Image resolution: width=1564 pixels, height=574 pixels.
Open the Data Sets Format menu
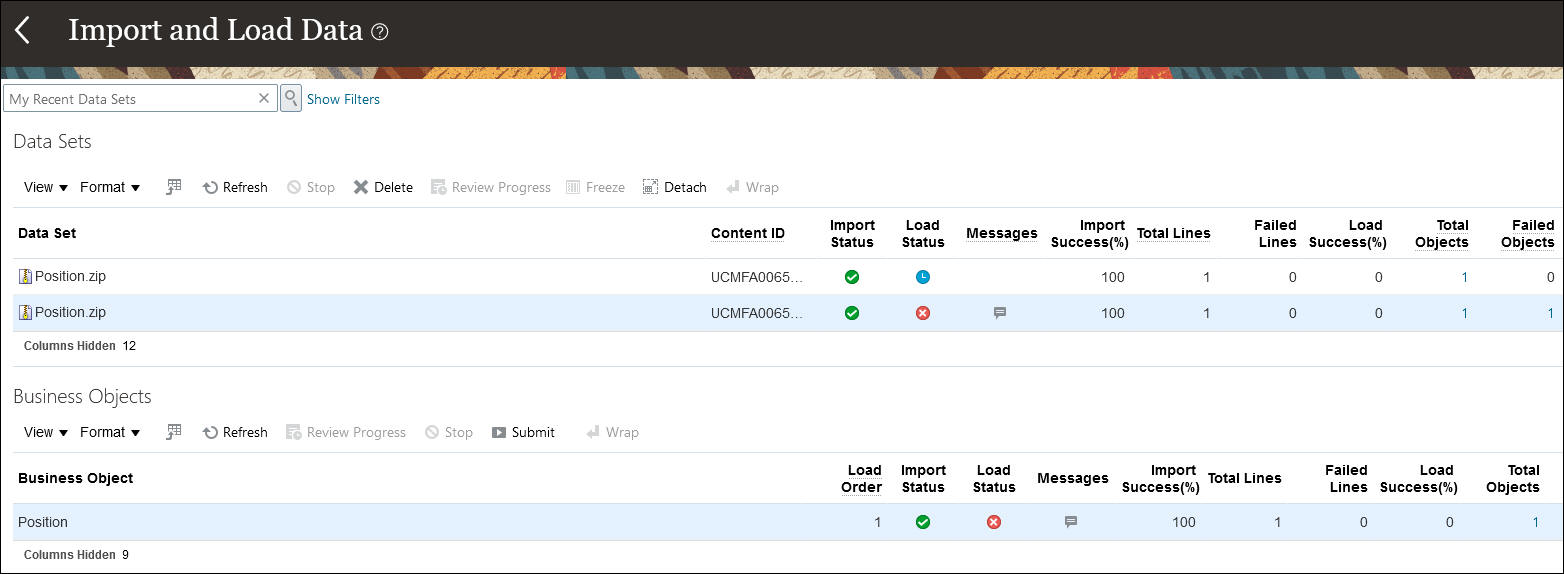110,187
